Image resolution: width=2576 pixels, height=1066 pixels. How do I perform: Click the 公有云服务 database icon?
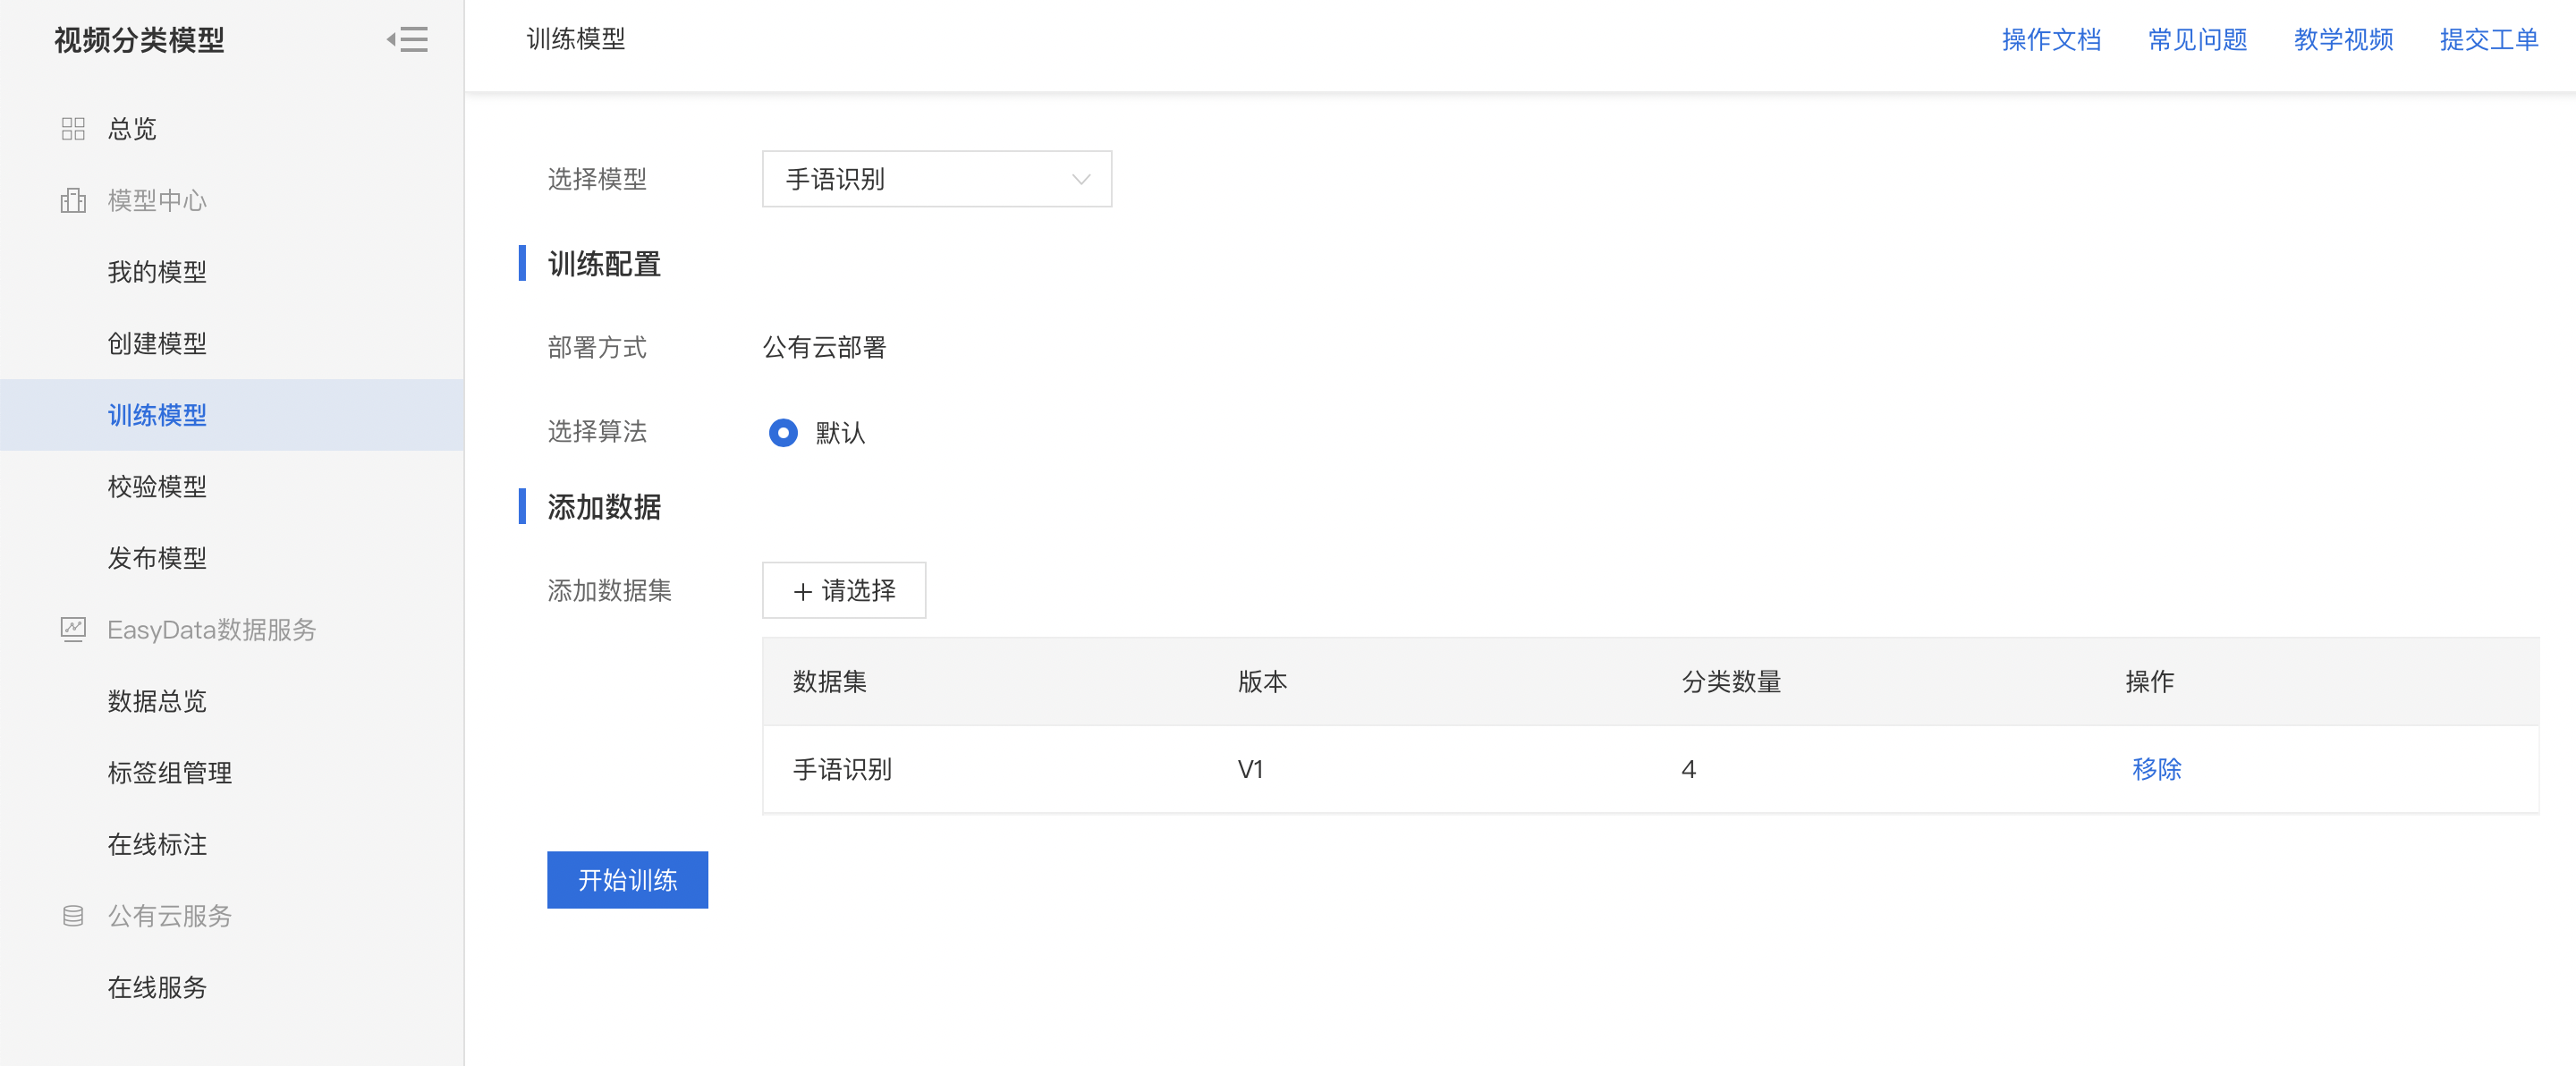[73, 916]
